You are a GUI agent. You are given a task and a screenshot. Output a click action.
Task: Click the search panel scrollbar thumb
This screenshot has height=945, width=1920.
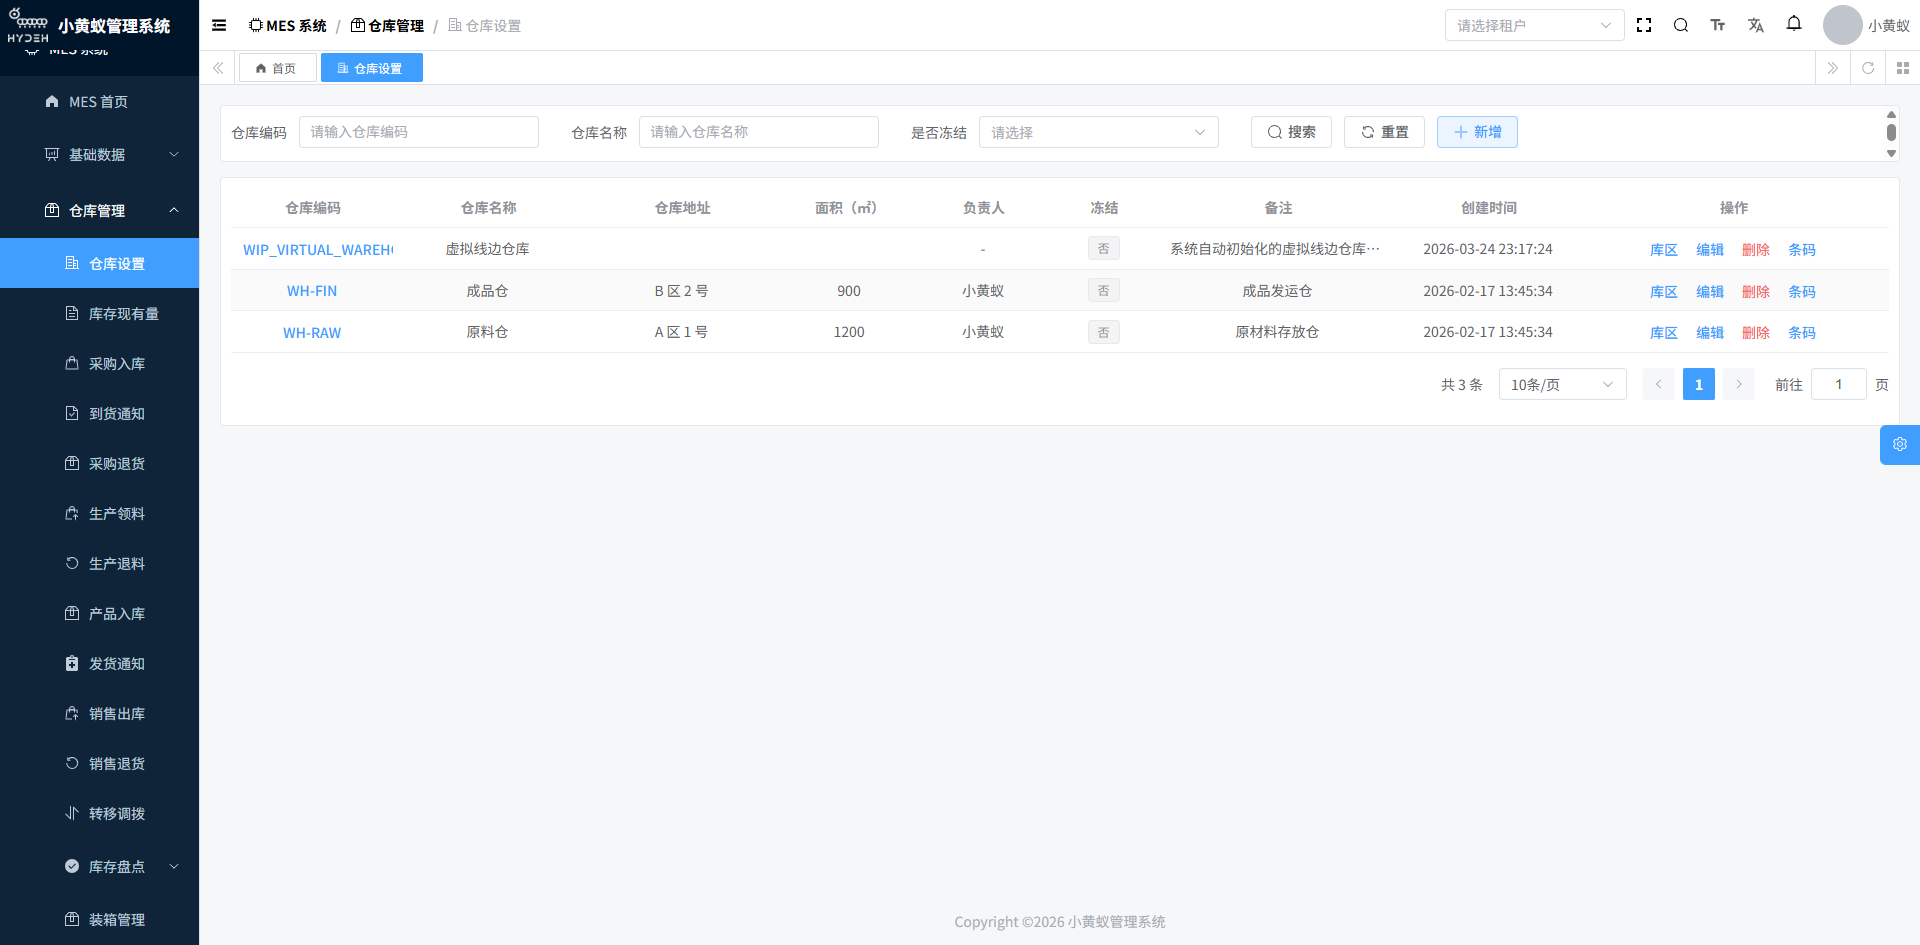(x=1891, y=132)
